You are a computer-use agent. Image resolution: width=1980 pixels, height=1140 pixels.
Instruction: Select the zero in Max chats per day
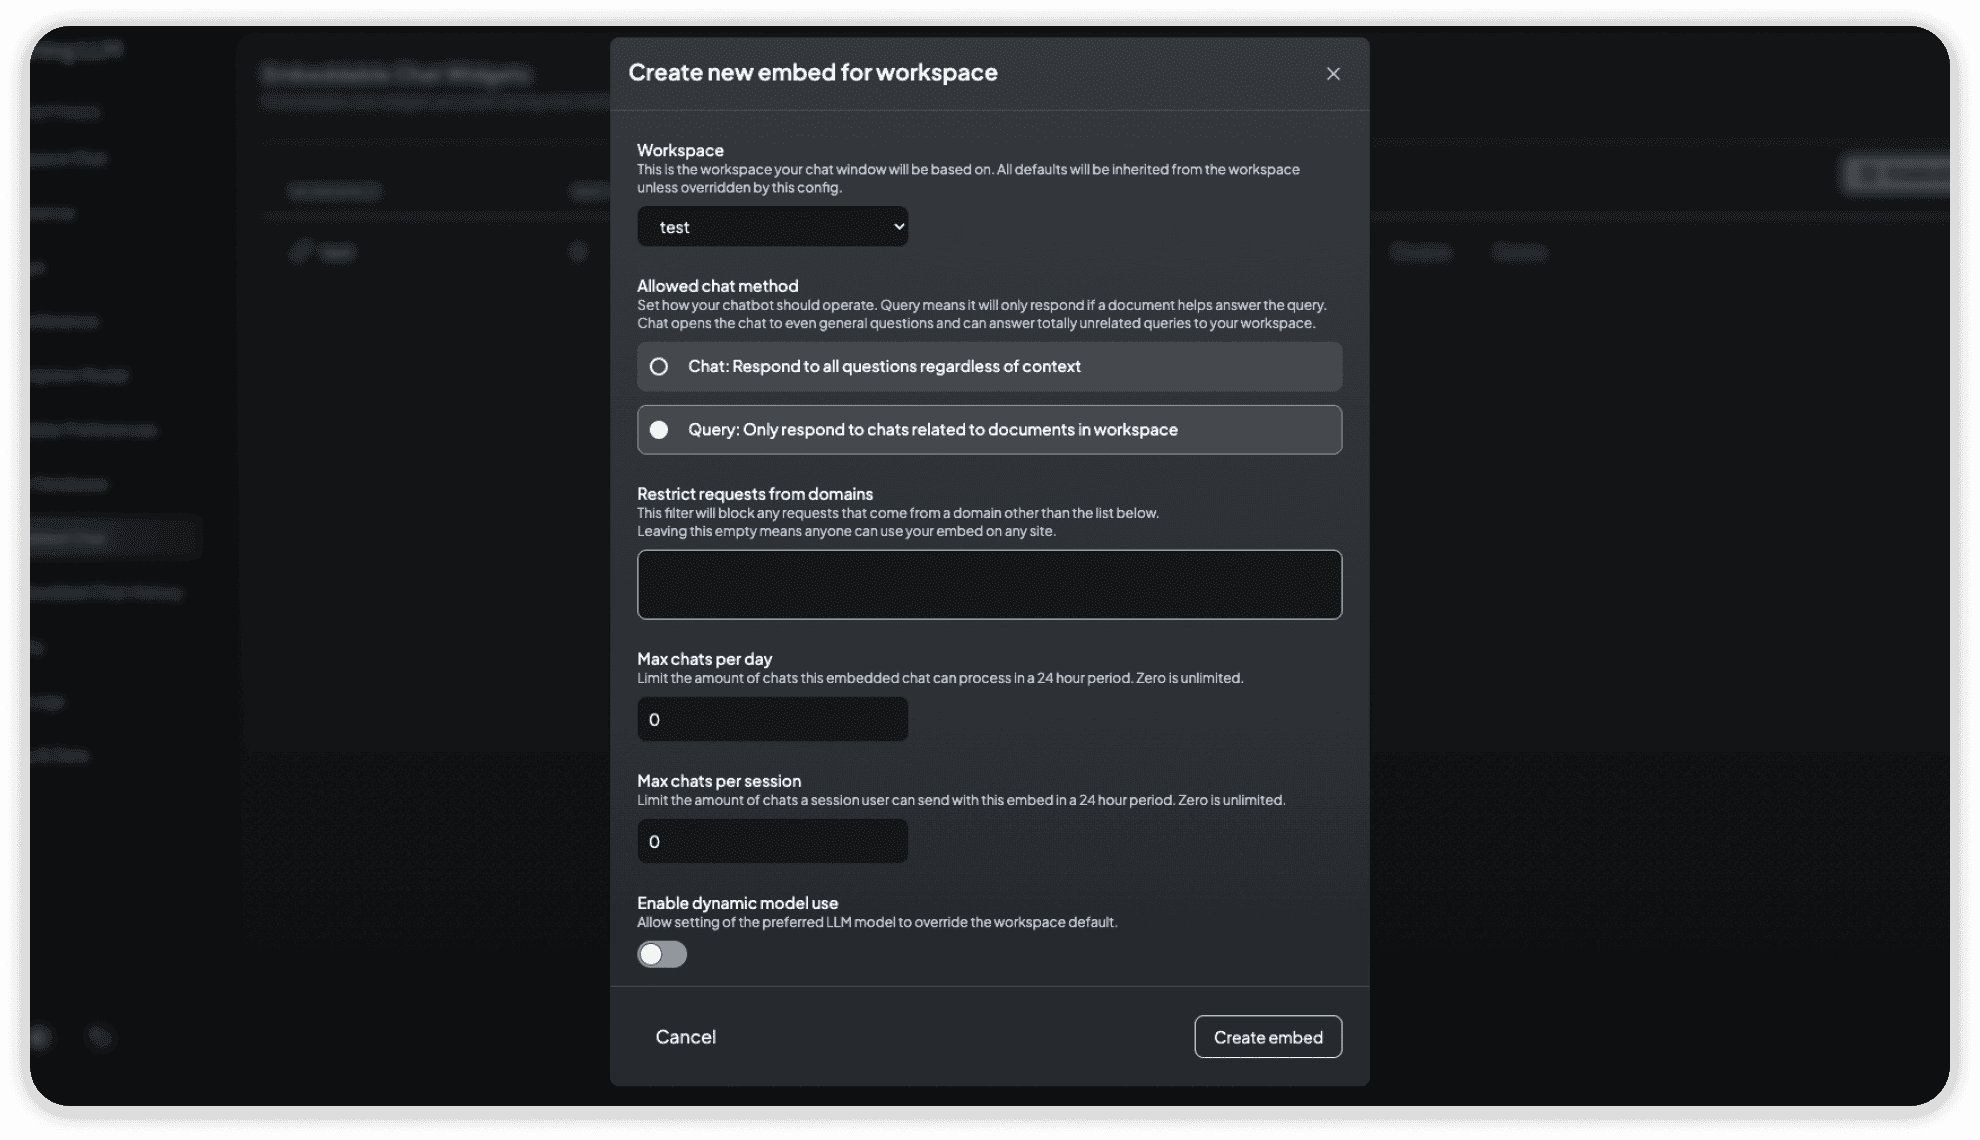click(x=655, y=718)
